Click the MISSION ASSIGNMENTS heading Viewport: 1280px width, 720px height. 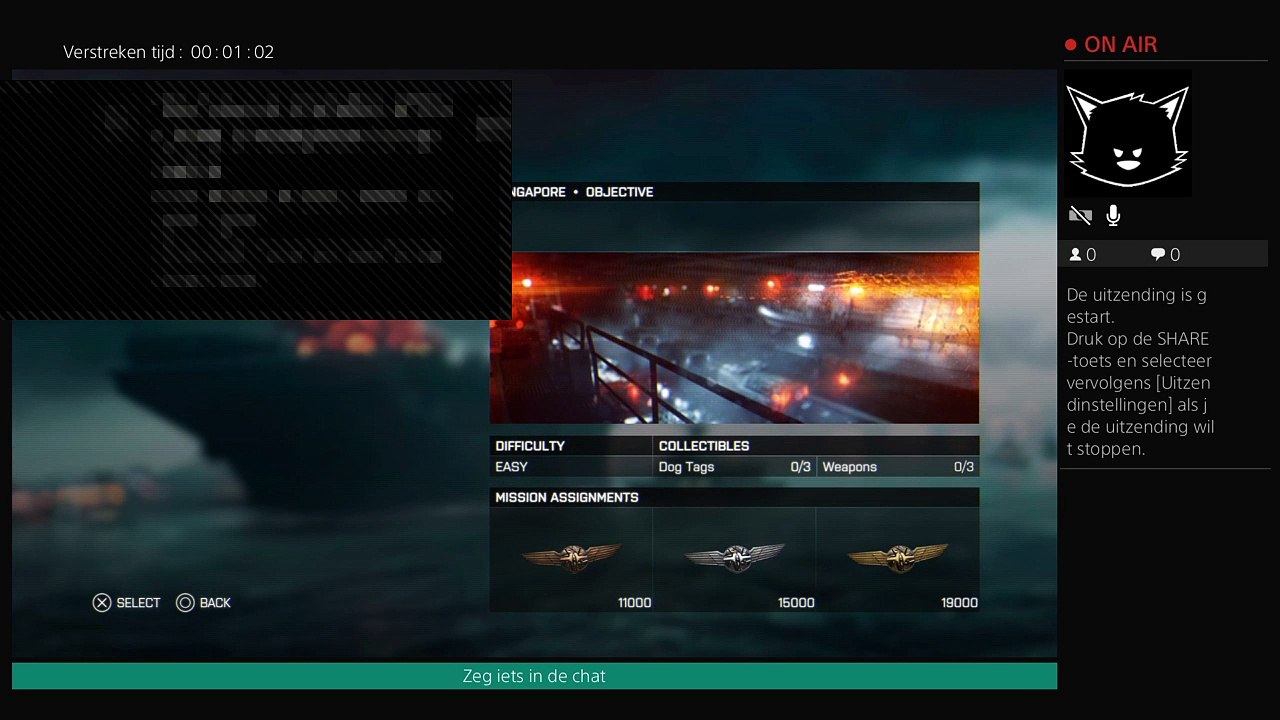(x=567, y=497)
